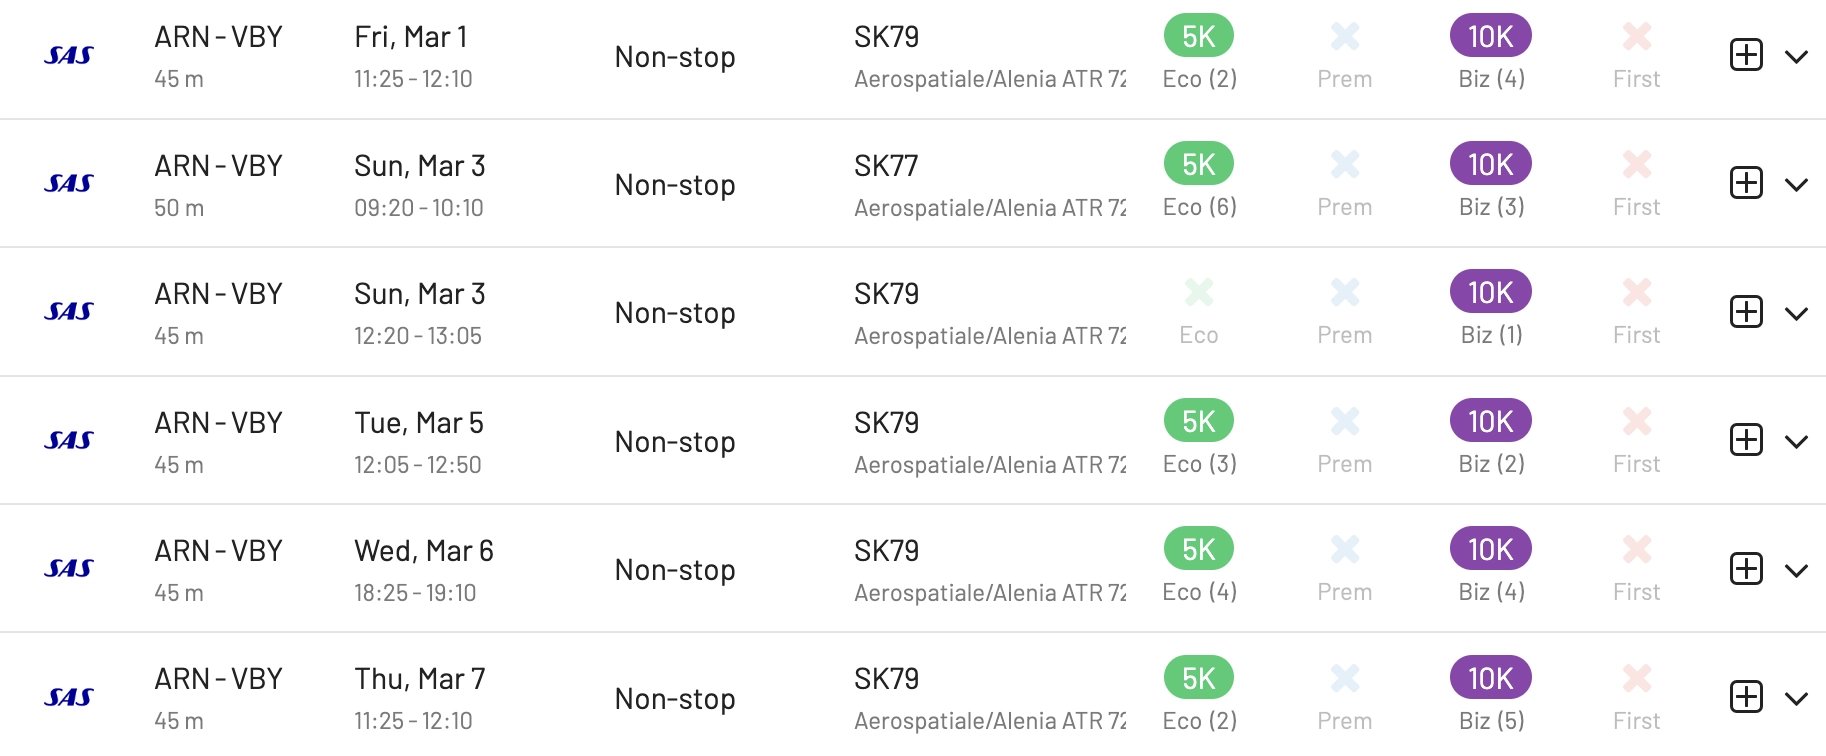
Task: Select 5K Eco fare on Fri, Mar 1
Action: [x=1199, y=36]
